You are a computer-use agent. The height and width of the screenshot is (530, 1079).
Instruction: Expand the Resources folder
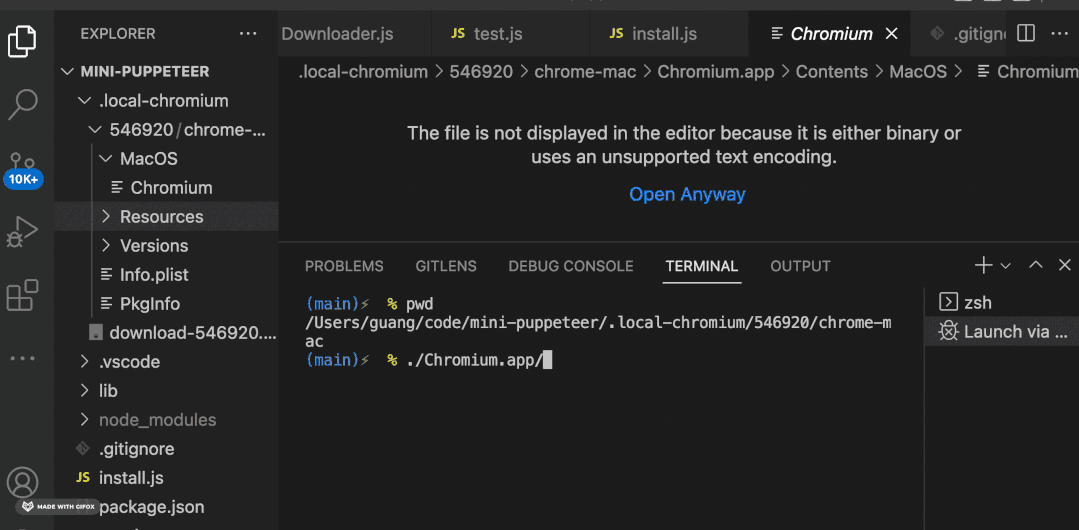click(167, 217)
